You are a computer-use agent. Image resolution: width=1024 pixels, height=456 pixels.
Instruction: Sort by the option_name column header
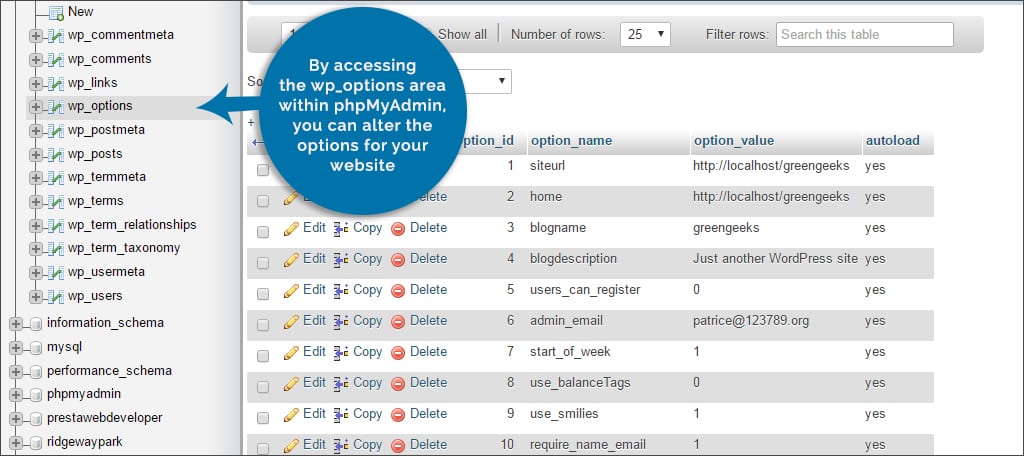(571, 141)
